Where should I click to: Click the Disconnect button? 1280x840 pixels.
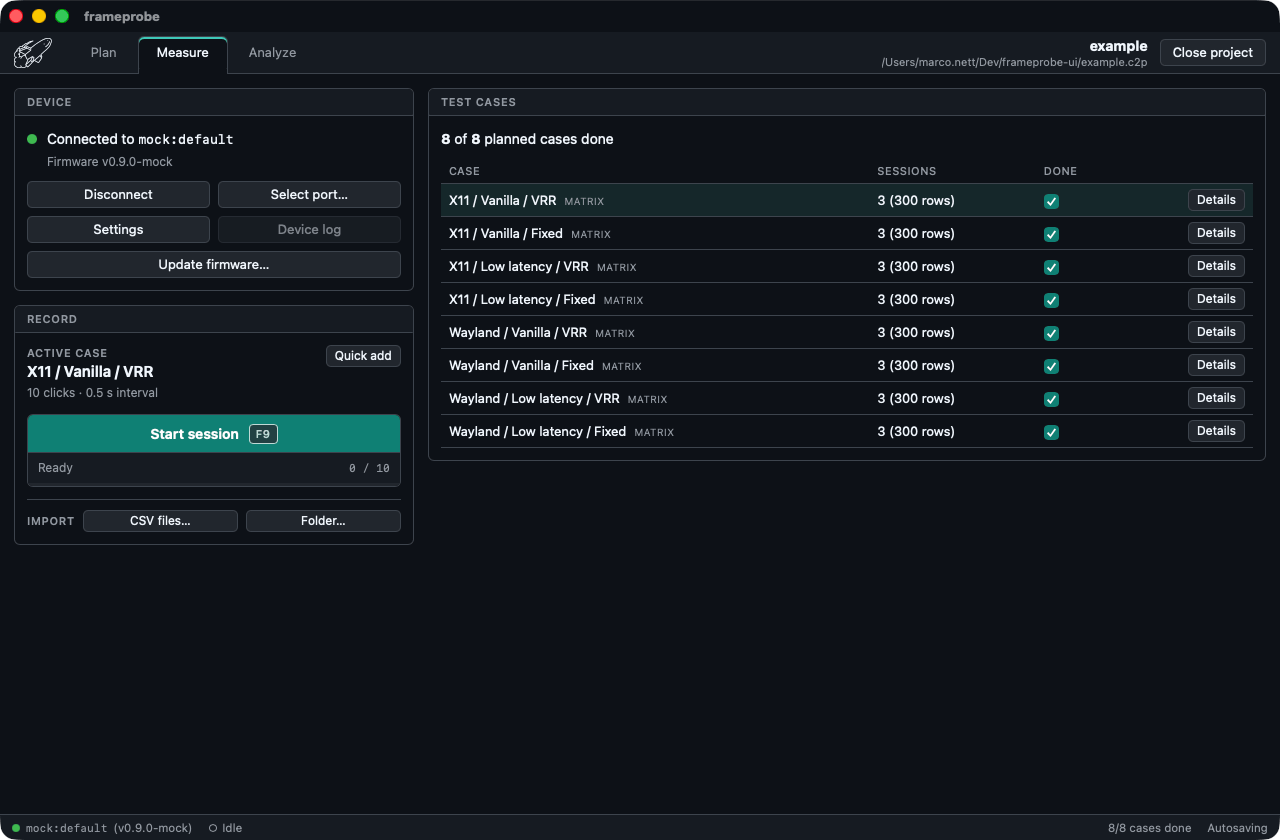pyautogui.click(x=118, y=194)
